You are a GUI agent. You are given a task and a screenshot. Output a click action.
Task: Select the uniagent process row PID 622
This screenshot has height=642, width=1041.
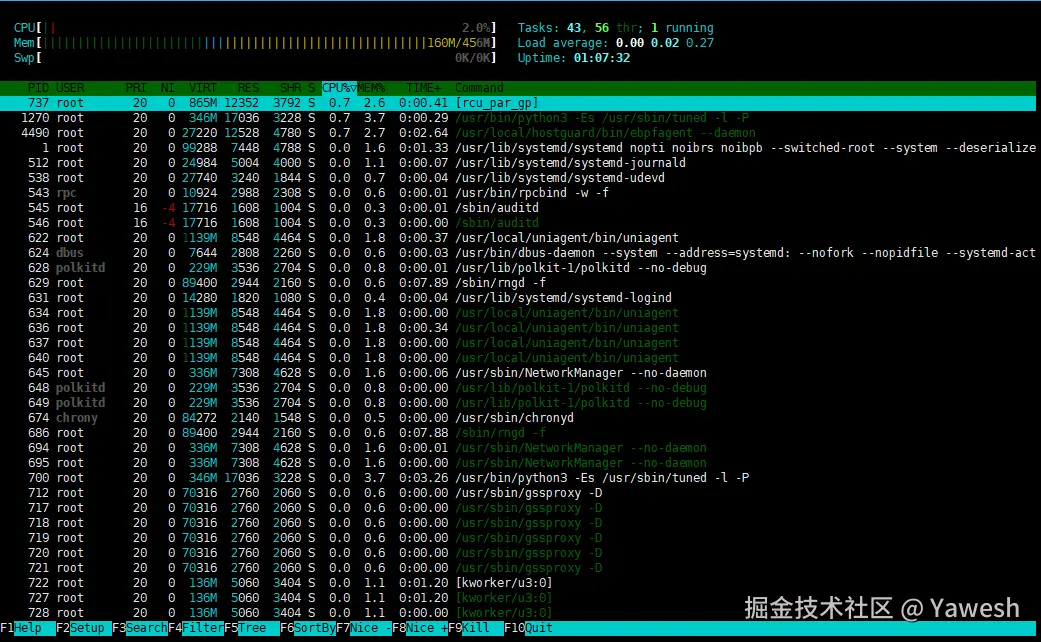518,238
